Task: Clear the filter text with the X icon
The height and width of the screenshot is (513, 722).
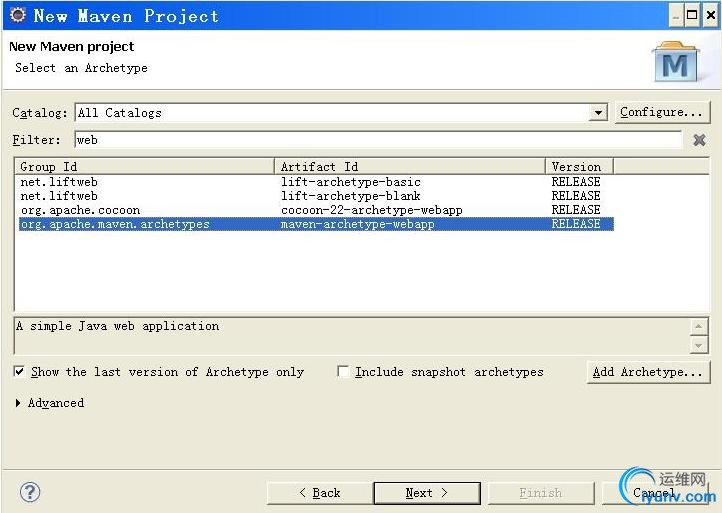Action: [699, 140]
